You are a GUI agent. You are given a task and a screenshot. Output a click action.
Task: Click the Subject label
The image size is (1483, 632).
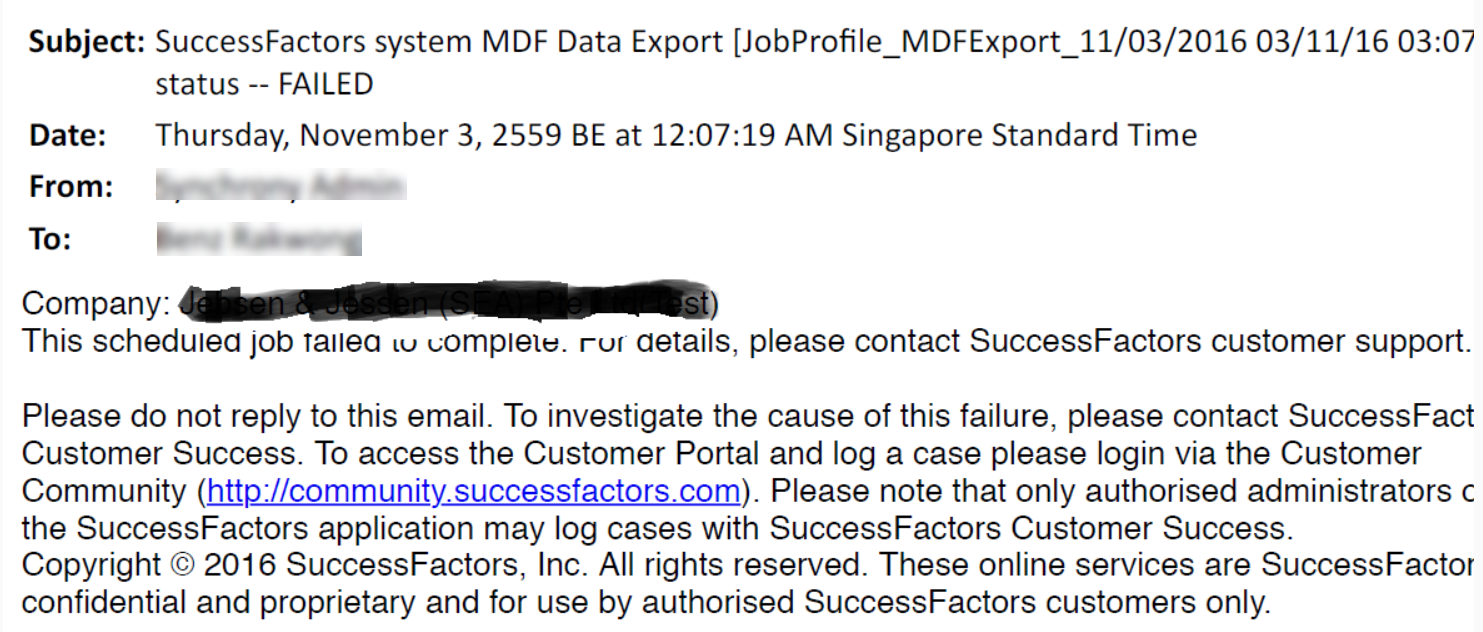click(87, 42)
